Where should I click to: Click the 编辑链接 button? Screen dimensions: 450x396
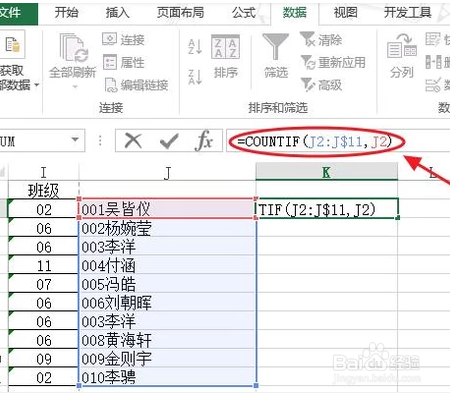pos(136,85)
